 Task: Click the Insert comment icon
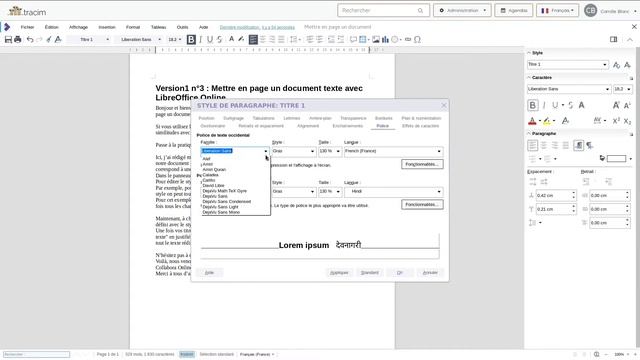click(x=353, y=40)
